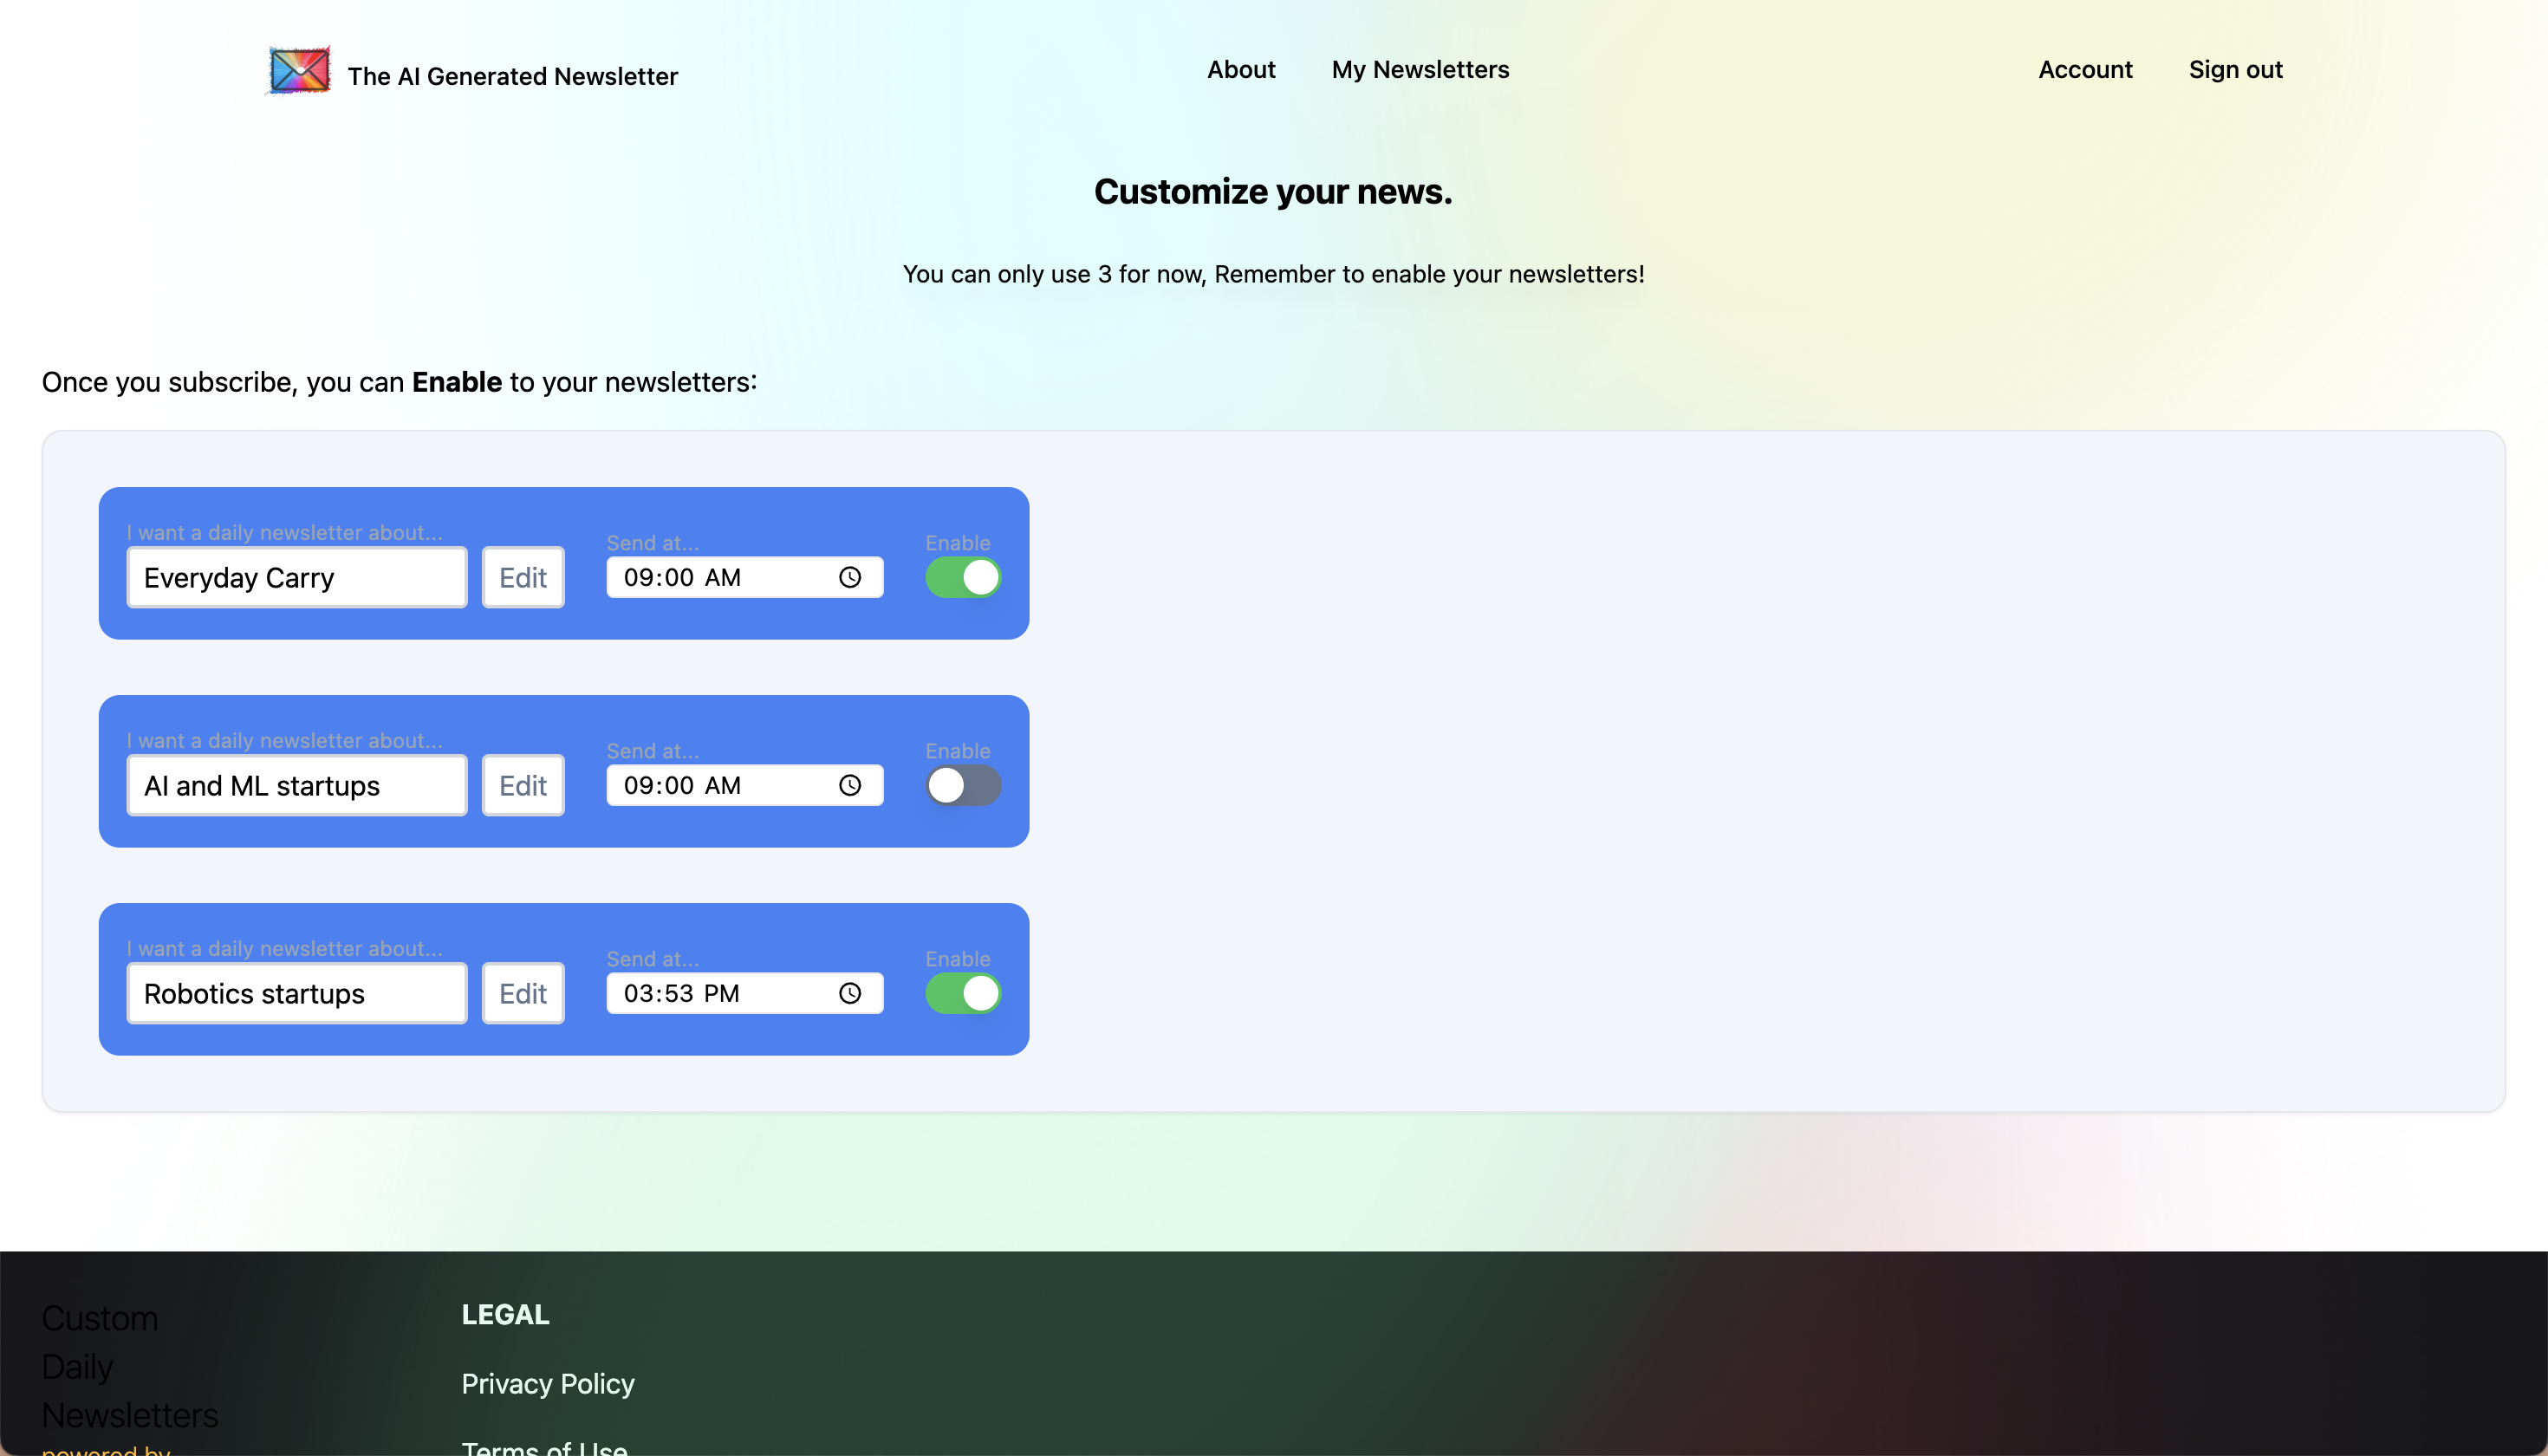The image size is (2548, 1456).
Task: Disable the Everyday Carry newsletter toggle
Action: click(962, 577)
